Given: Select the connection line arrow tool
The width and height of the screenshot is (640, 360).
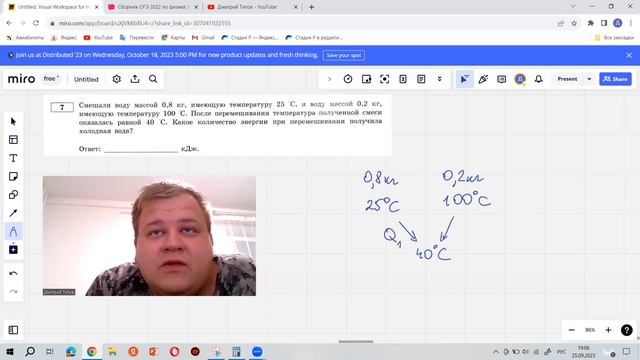Looking at the screenshot, I should [13, 213].
